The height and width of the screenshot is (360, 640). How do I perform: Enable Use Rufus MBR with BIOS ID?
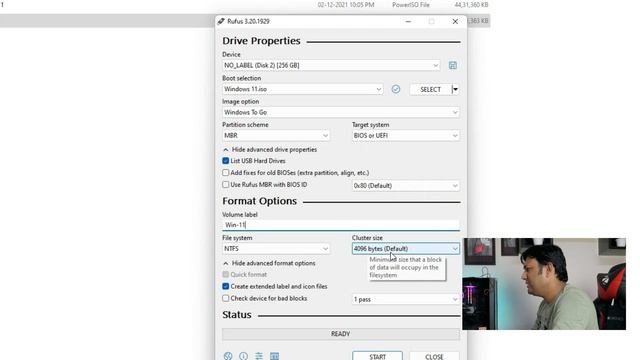click(226, 184)
